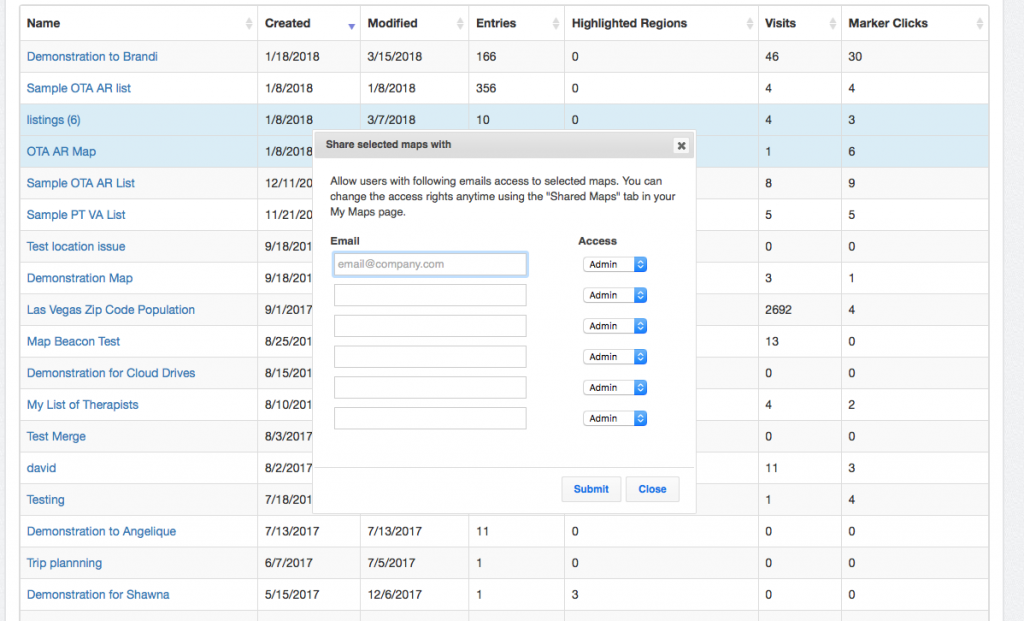The height and width of the screenshot is (621, 1024).
Task: Open the second Admin access dropdown
Action: point(615,296)
